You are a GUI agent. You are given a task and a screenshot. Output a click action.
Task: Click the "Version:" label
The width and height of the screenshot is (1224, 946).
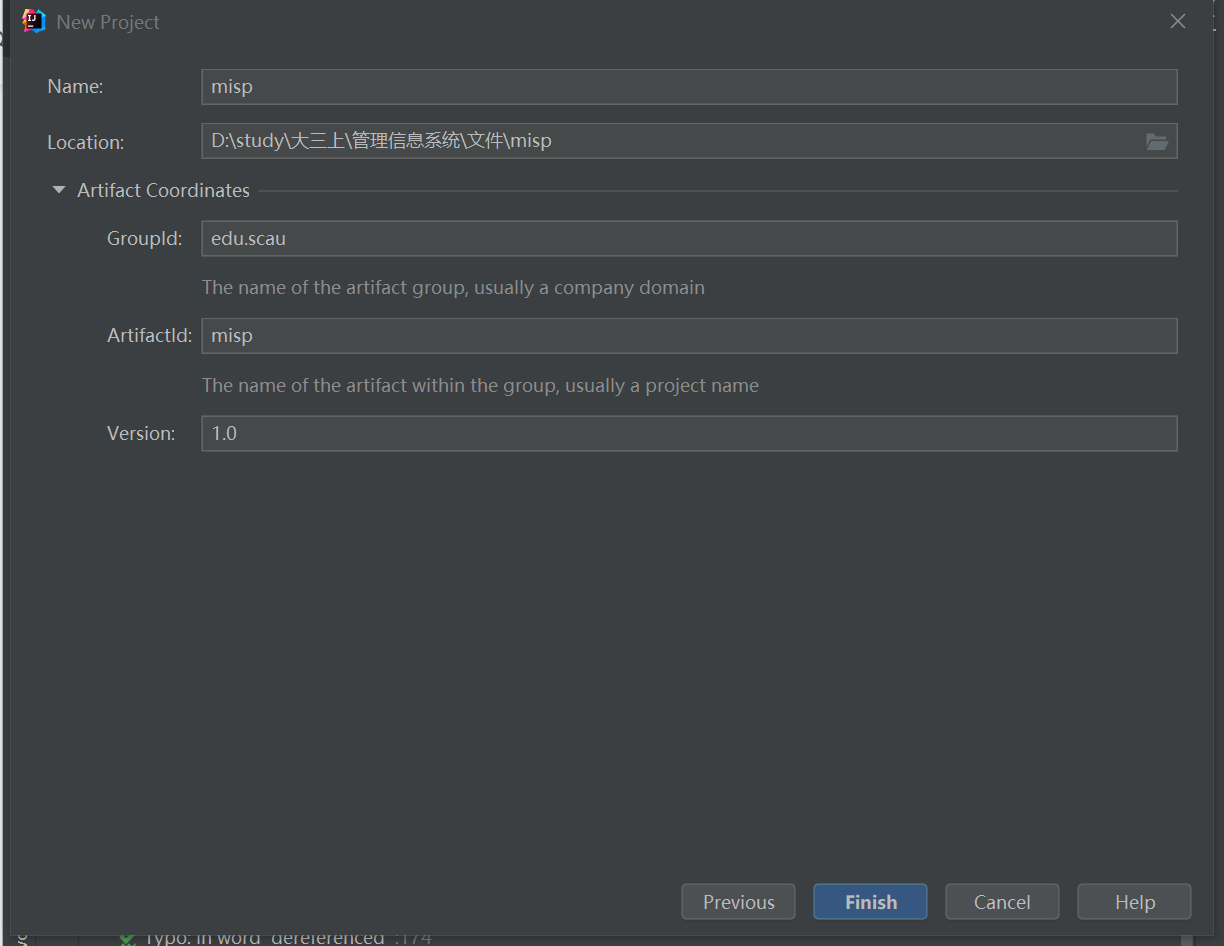141,434
